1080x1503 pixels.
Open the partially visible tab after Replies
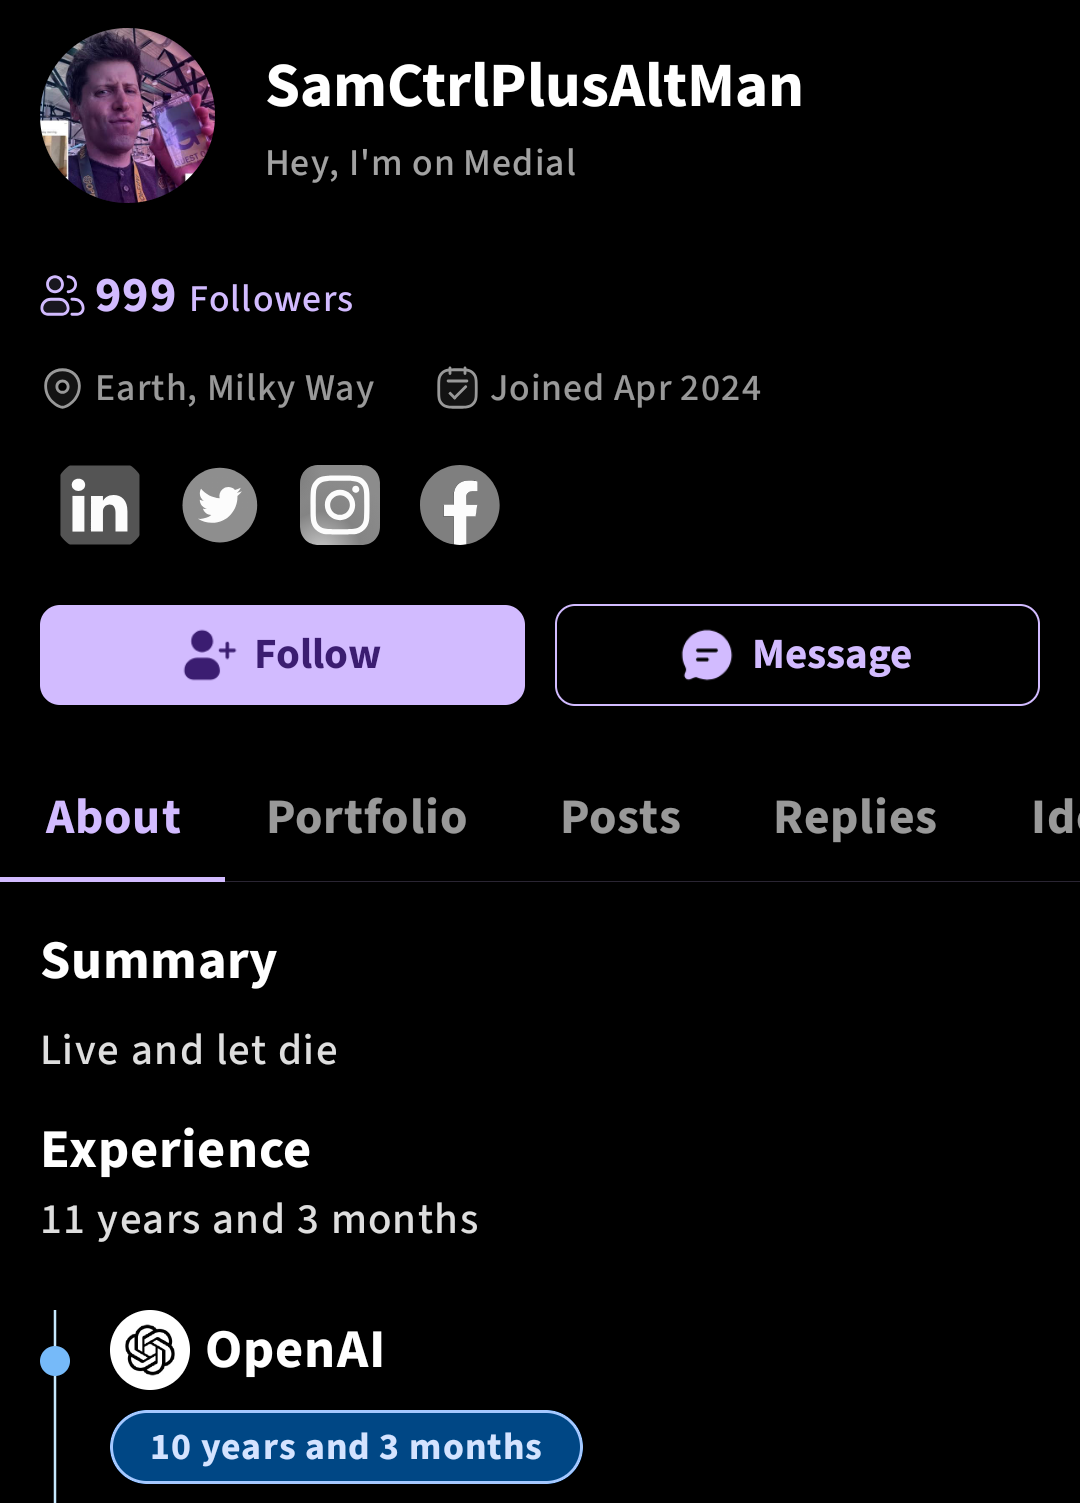tap(1055, 817)
